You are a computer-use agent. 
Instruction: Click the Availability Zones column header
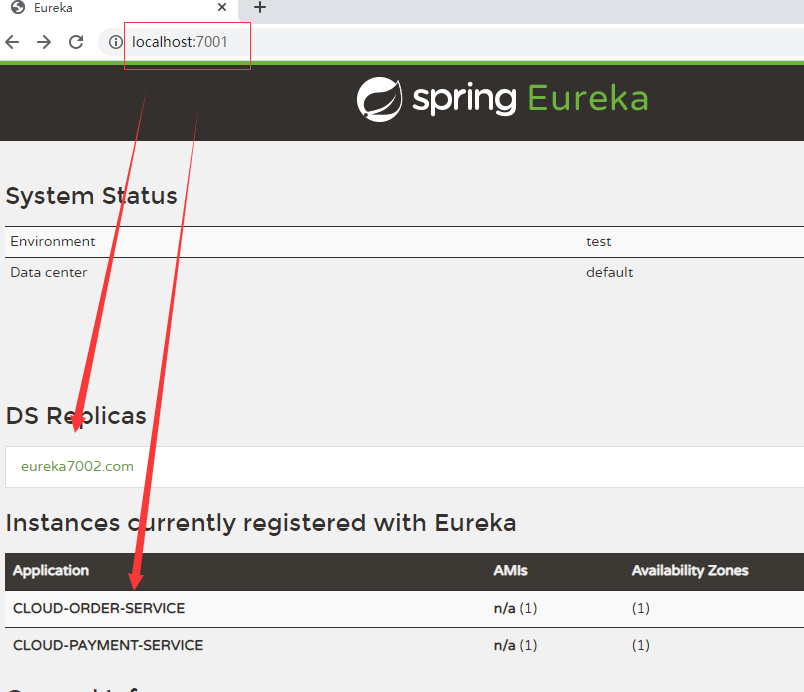pos(689,570)
